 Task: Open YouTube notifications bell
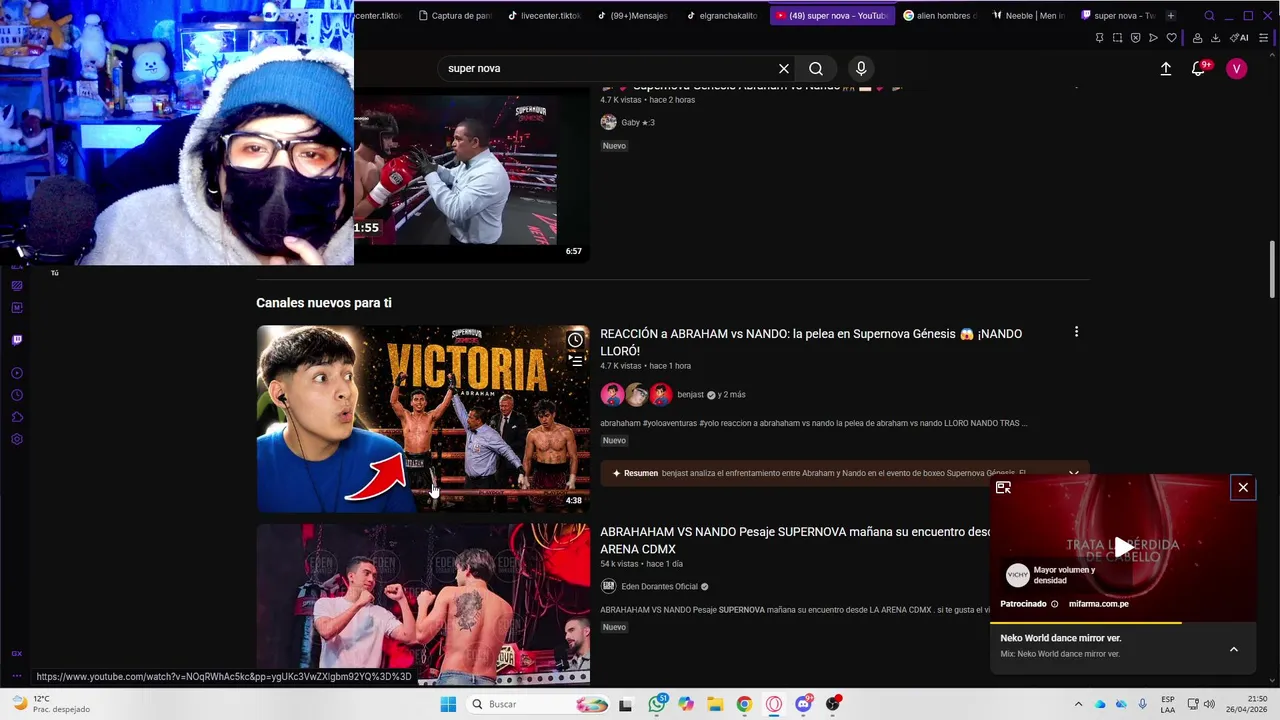point(1198,68)
